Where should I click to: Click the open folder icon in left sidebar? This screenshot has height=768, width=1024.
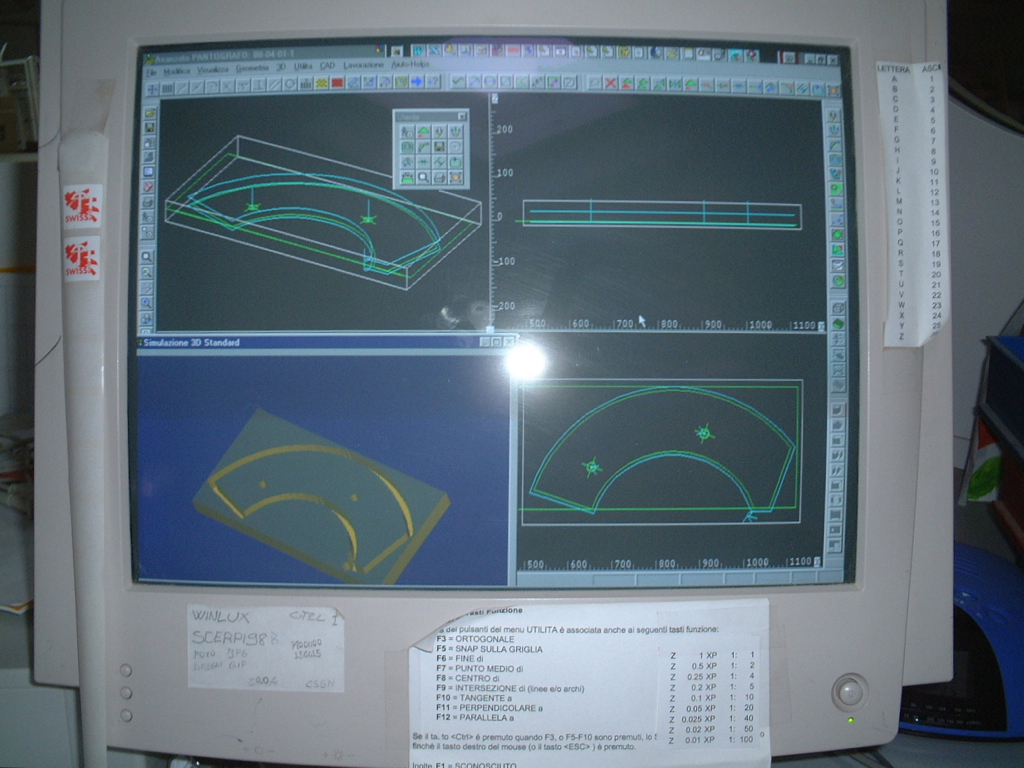point(150,113)
